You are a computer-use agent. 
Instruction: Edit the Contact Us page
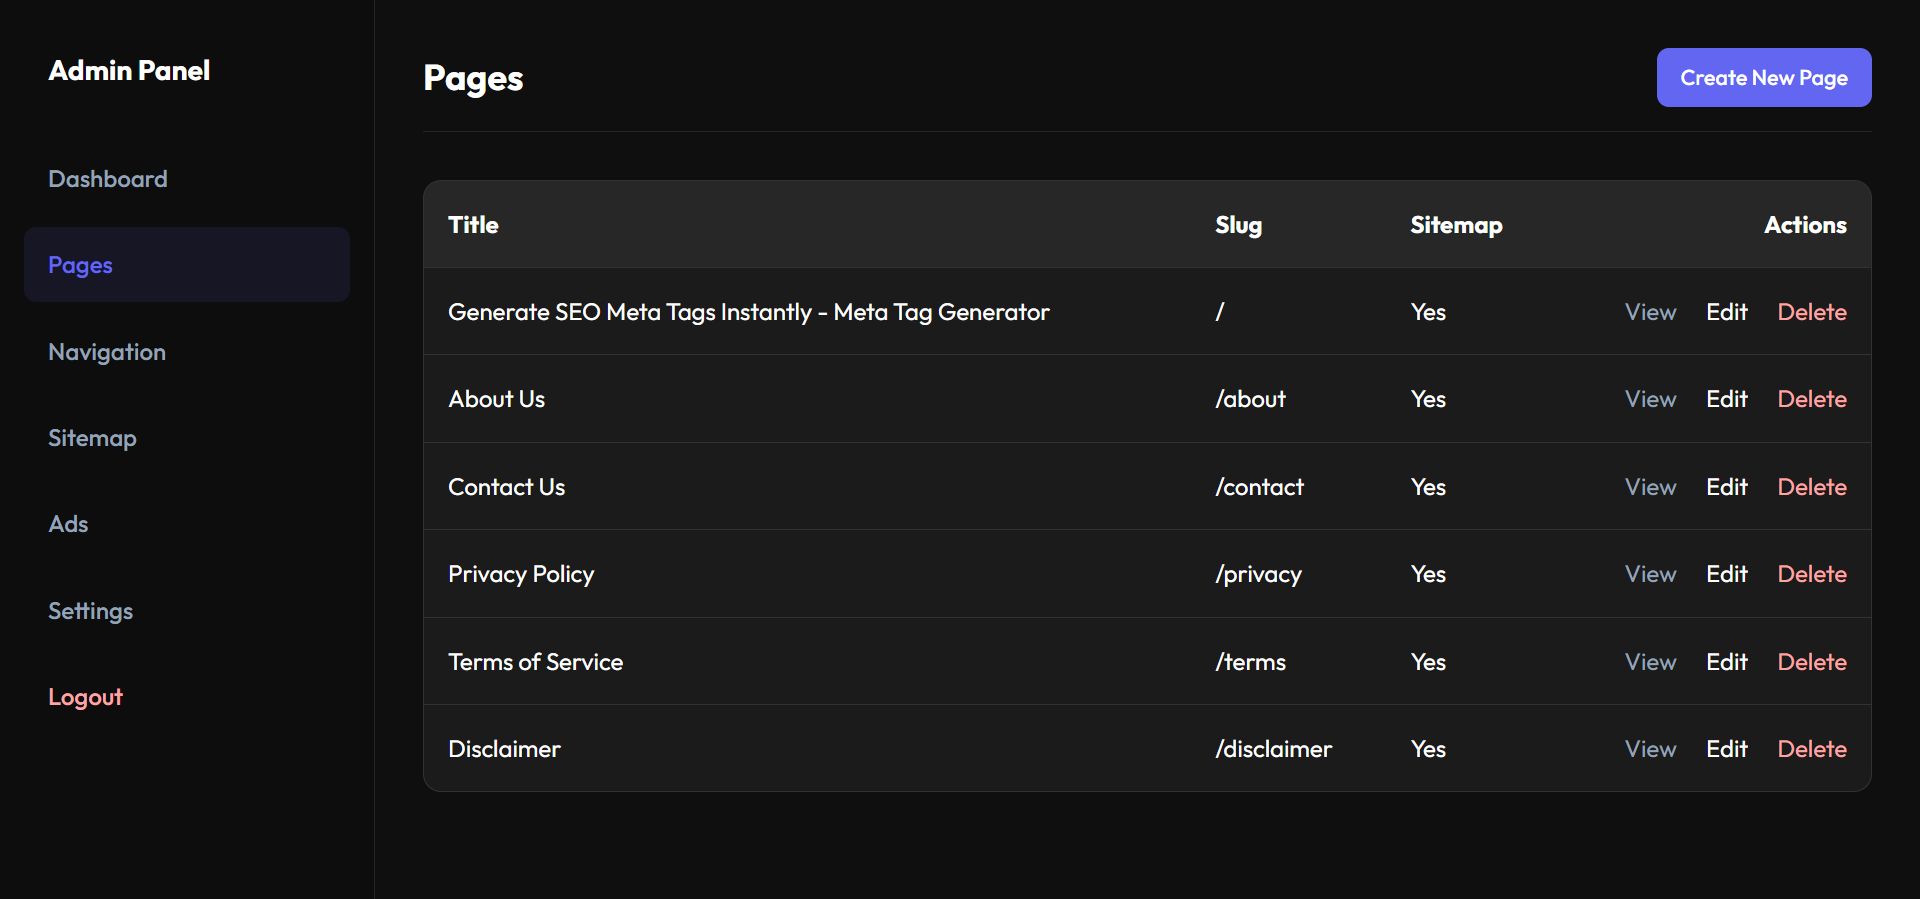point(1726,487)
